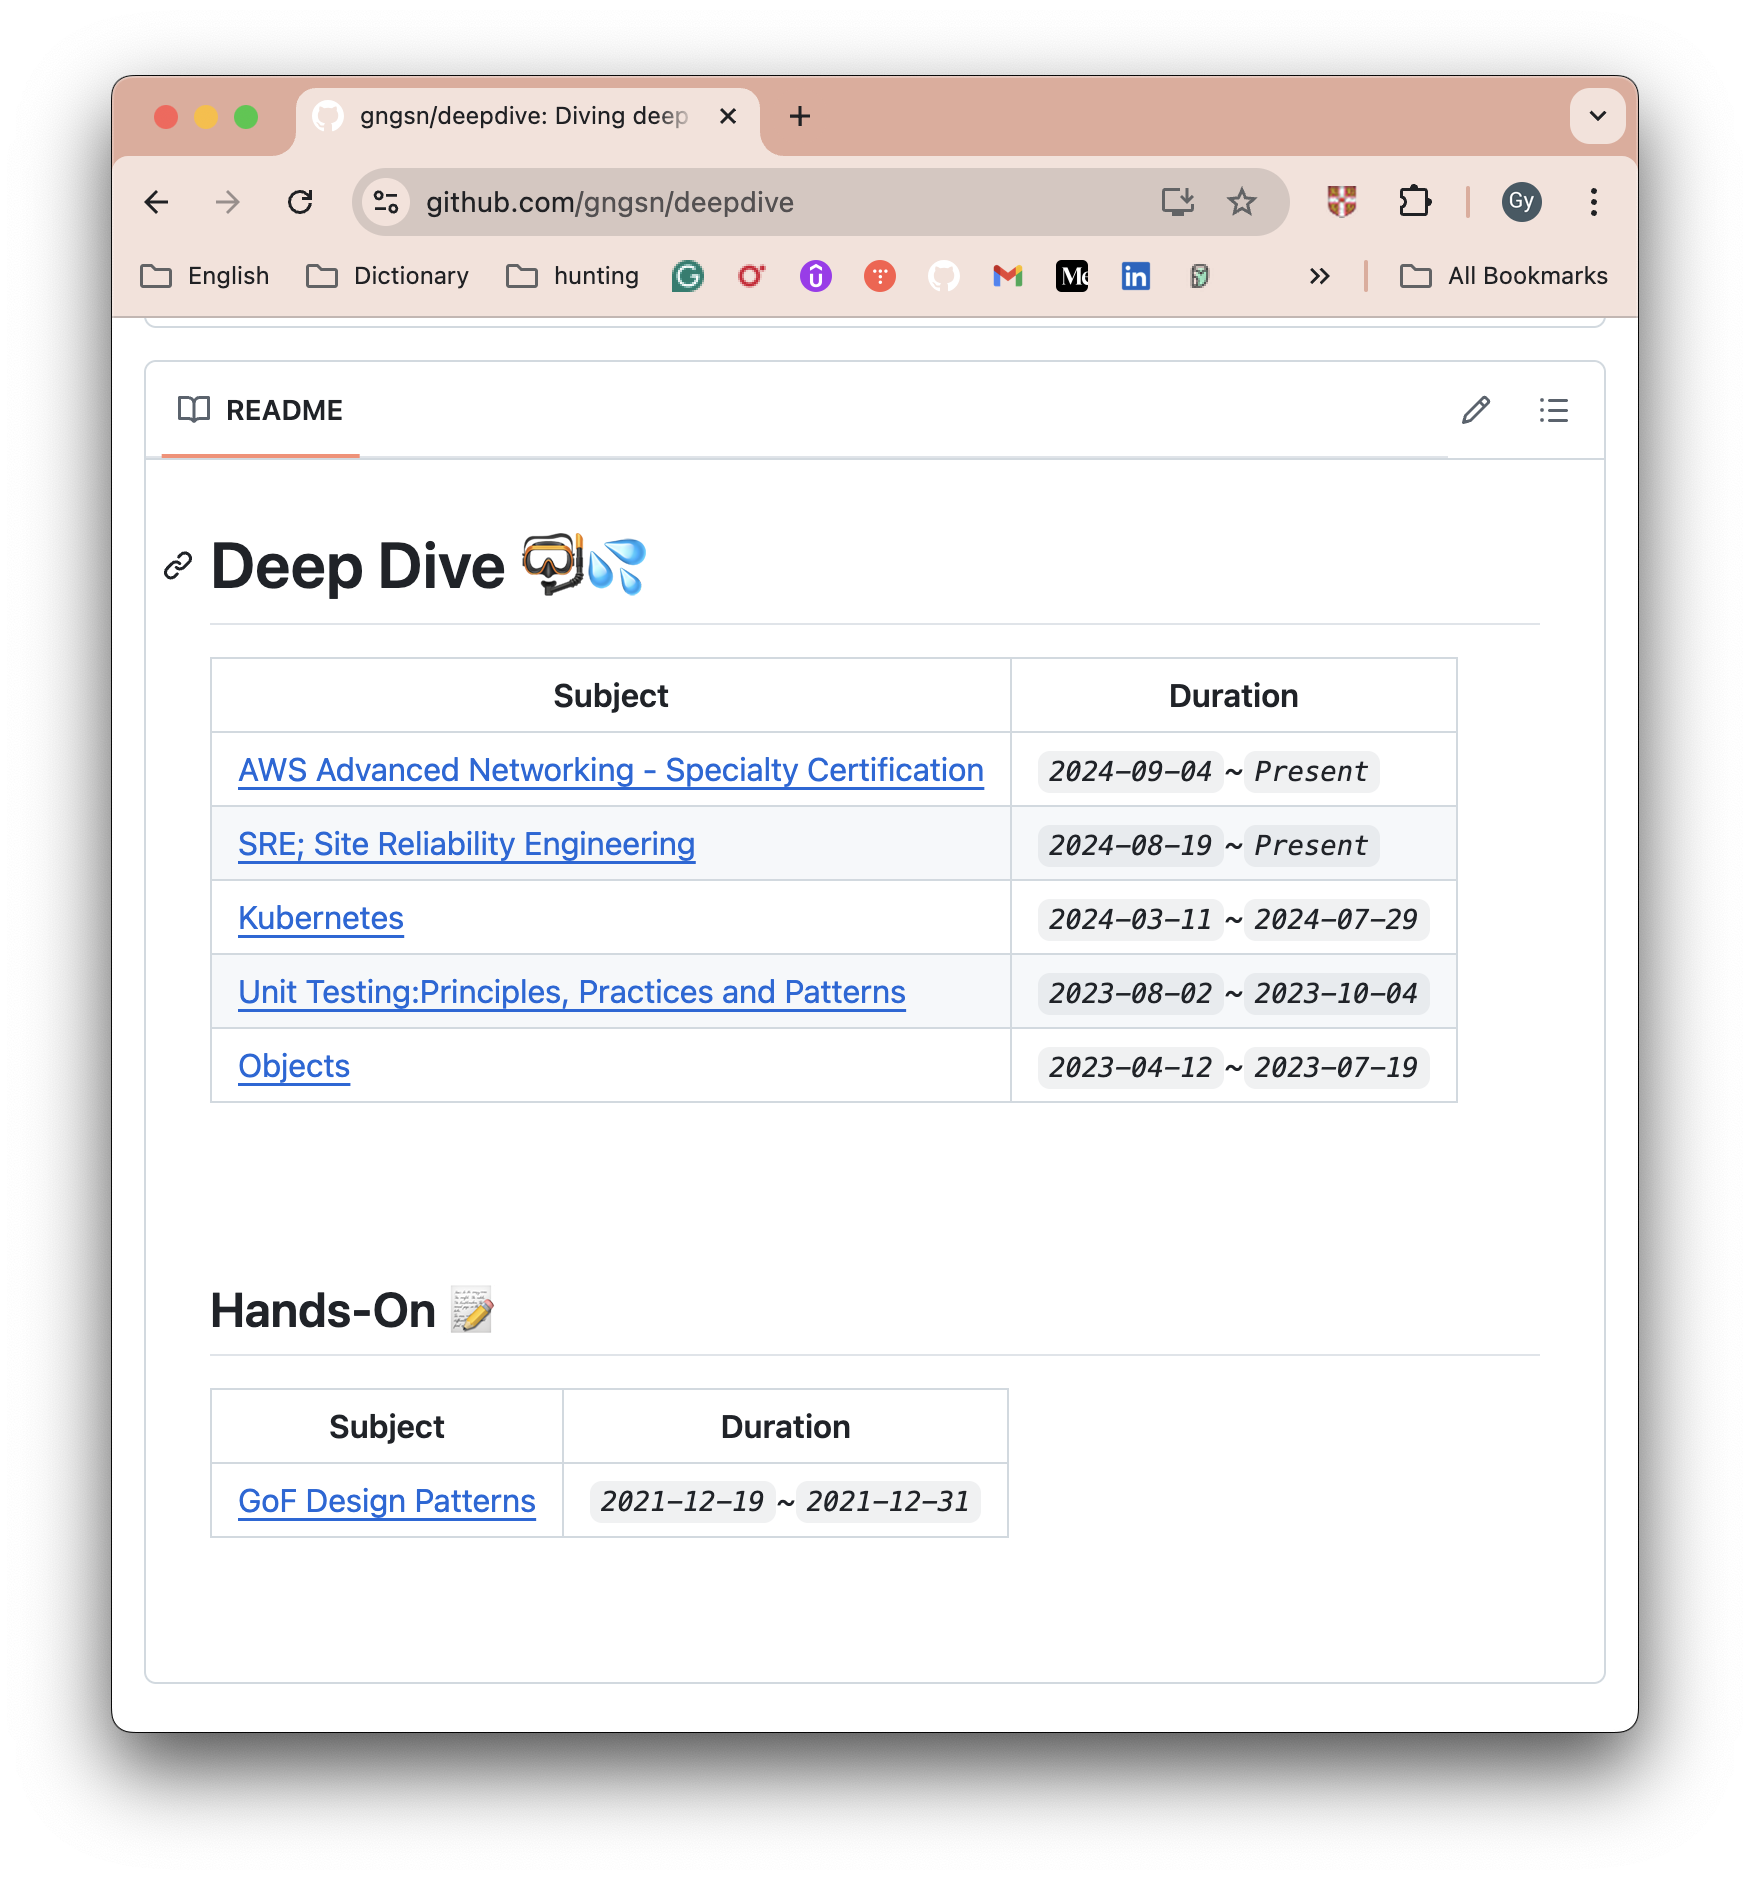Open a new browser tab

800,116
